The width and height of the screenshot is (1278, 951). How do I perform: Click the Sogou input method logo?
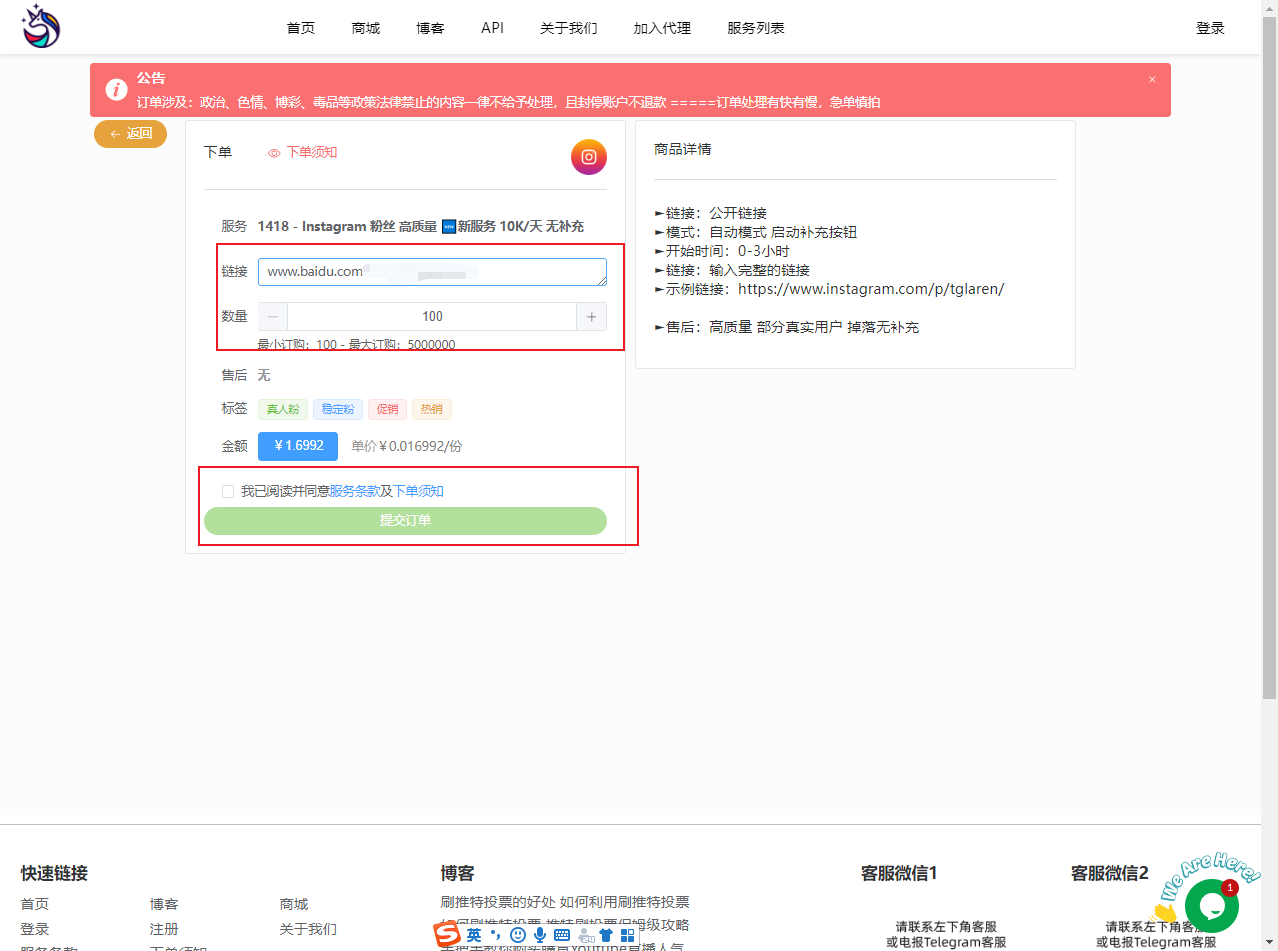pyautogui.click(x=447, y=934)
